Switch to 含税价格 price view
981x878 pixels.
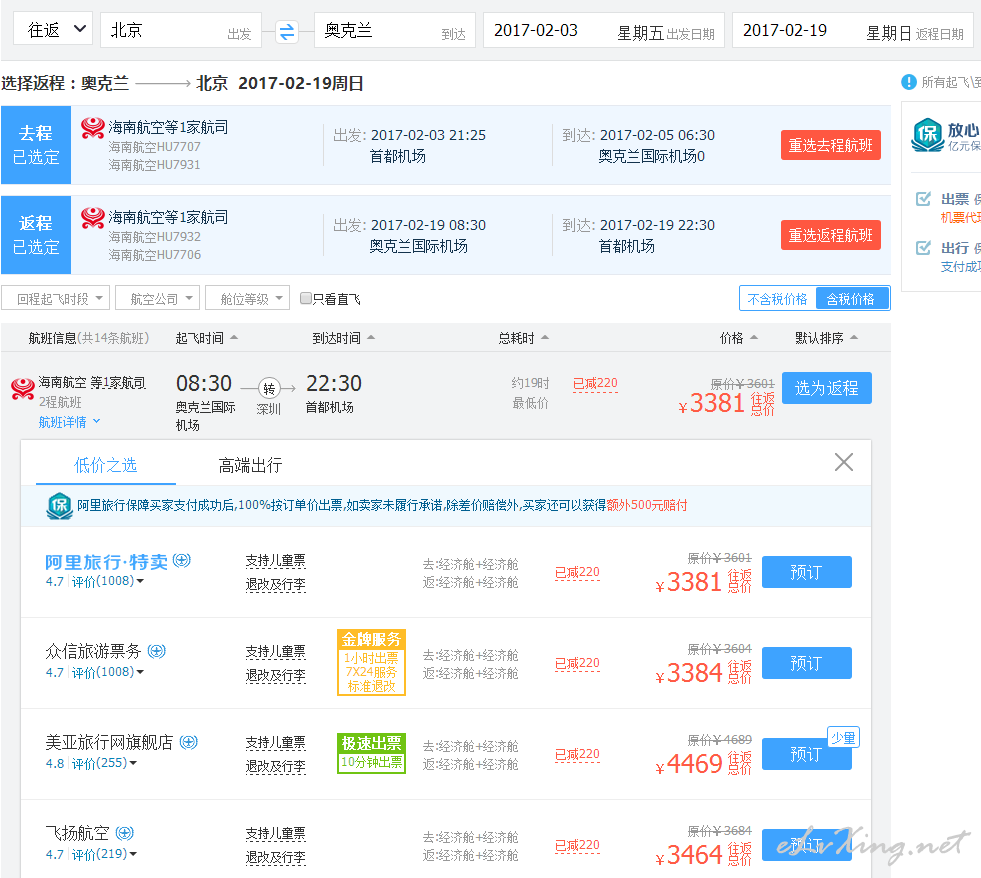[x=851, y=299]
